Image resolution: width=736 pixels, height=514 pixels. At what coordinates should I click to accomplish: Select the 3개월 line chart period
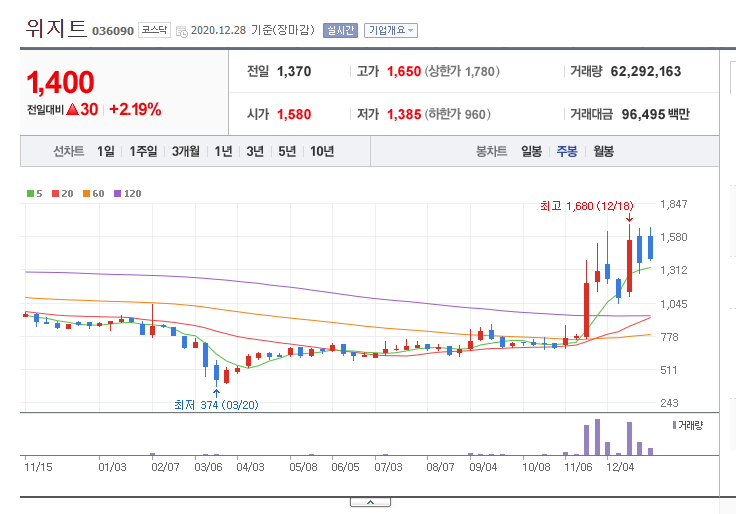pos(185,151)
